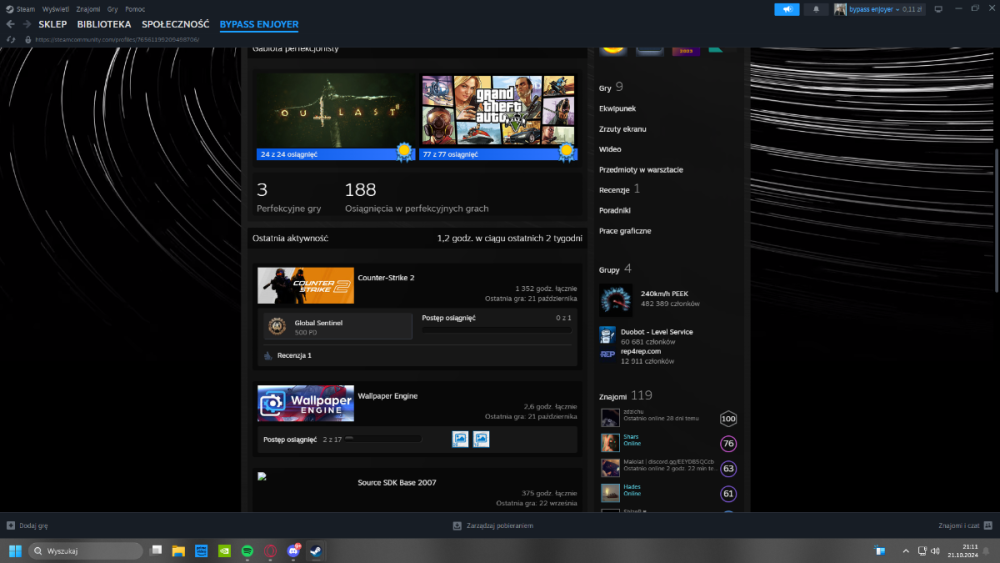Viewport: 1000px width, 563px height.
Task: Open the Counter-Strike 2 game banner
Action: [305, 286]
